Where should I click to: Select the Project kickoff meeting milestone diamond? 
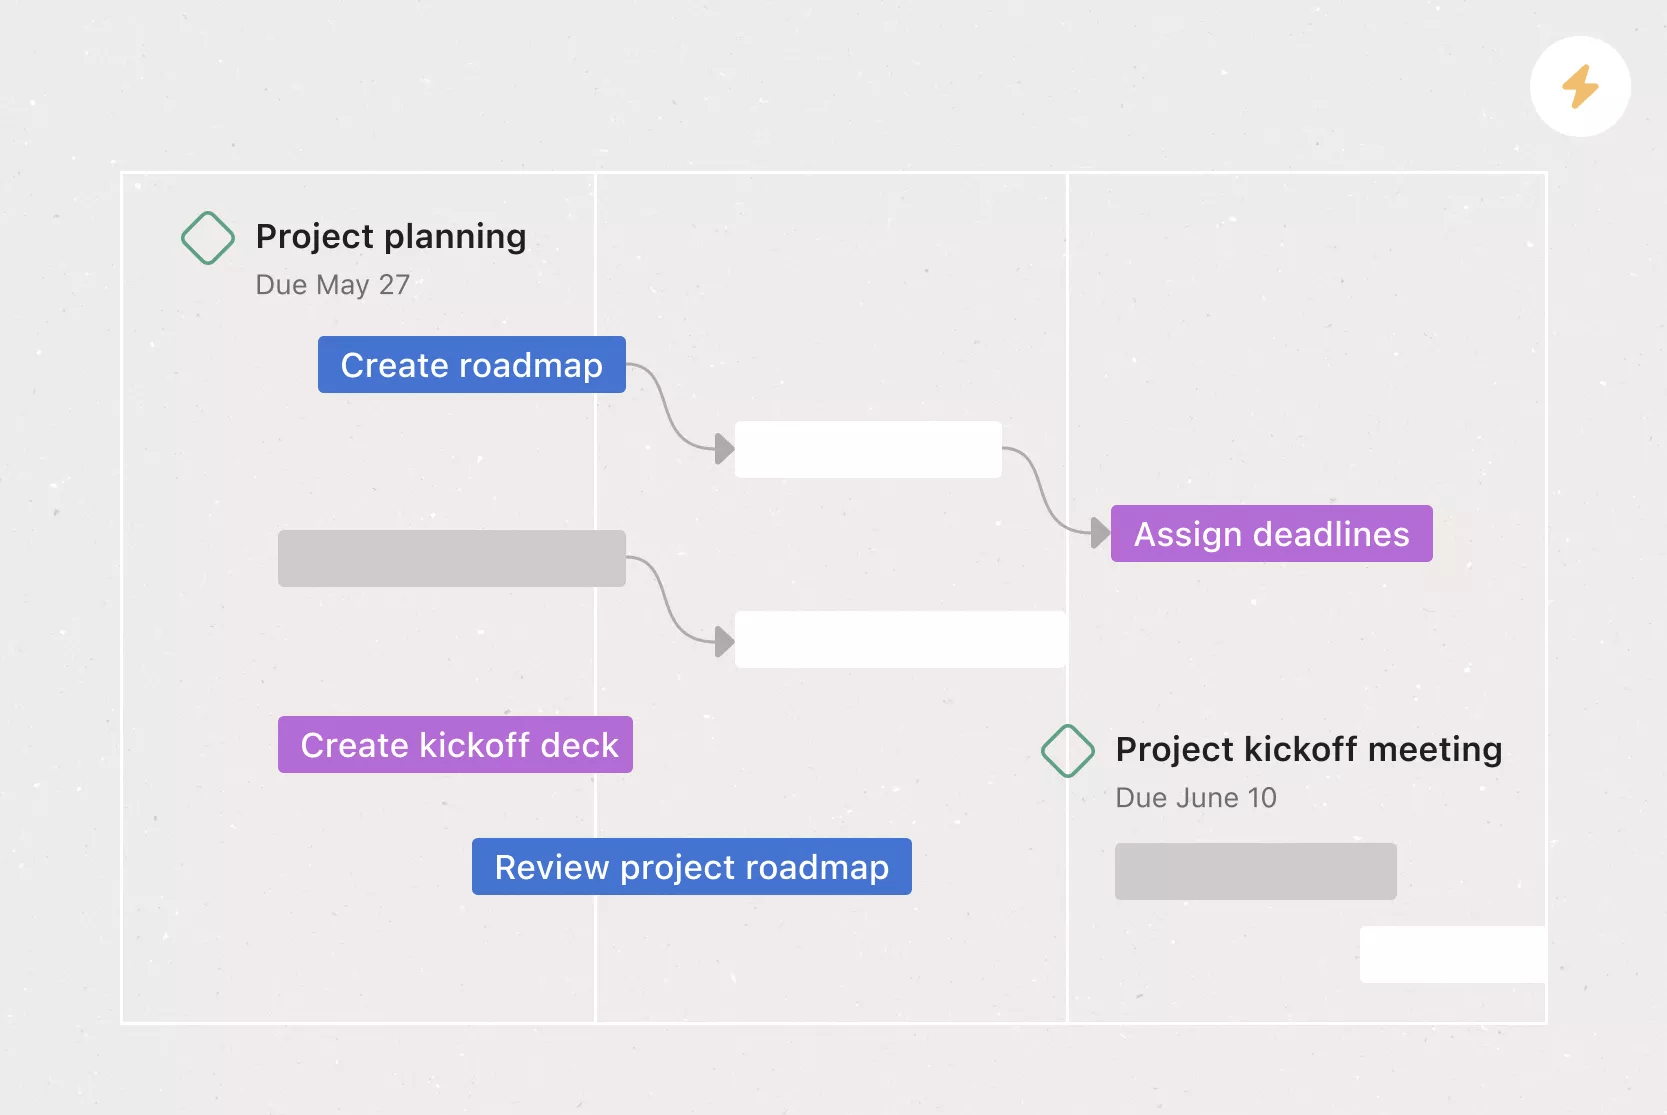pos(1068,751)
